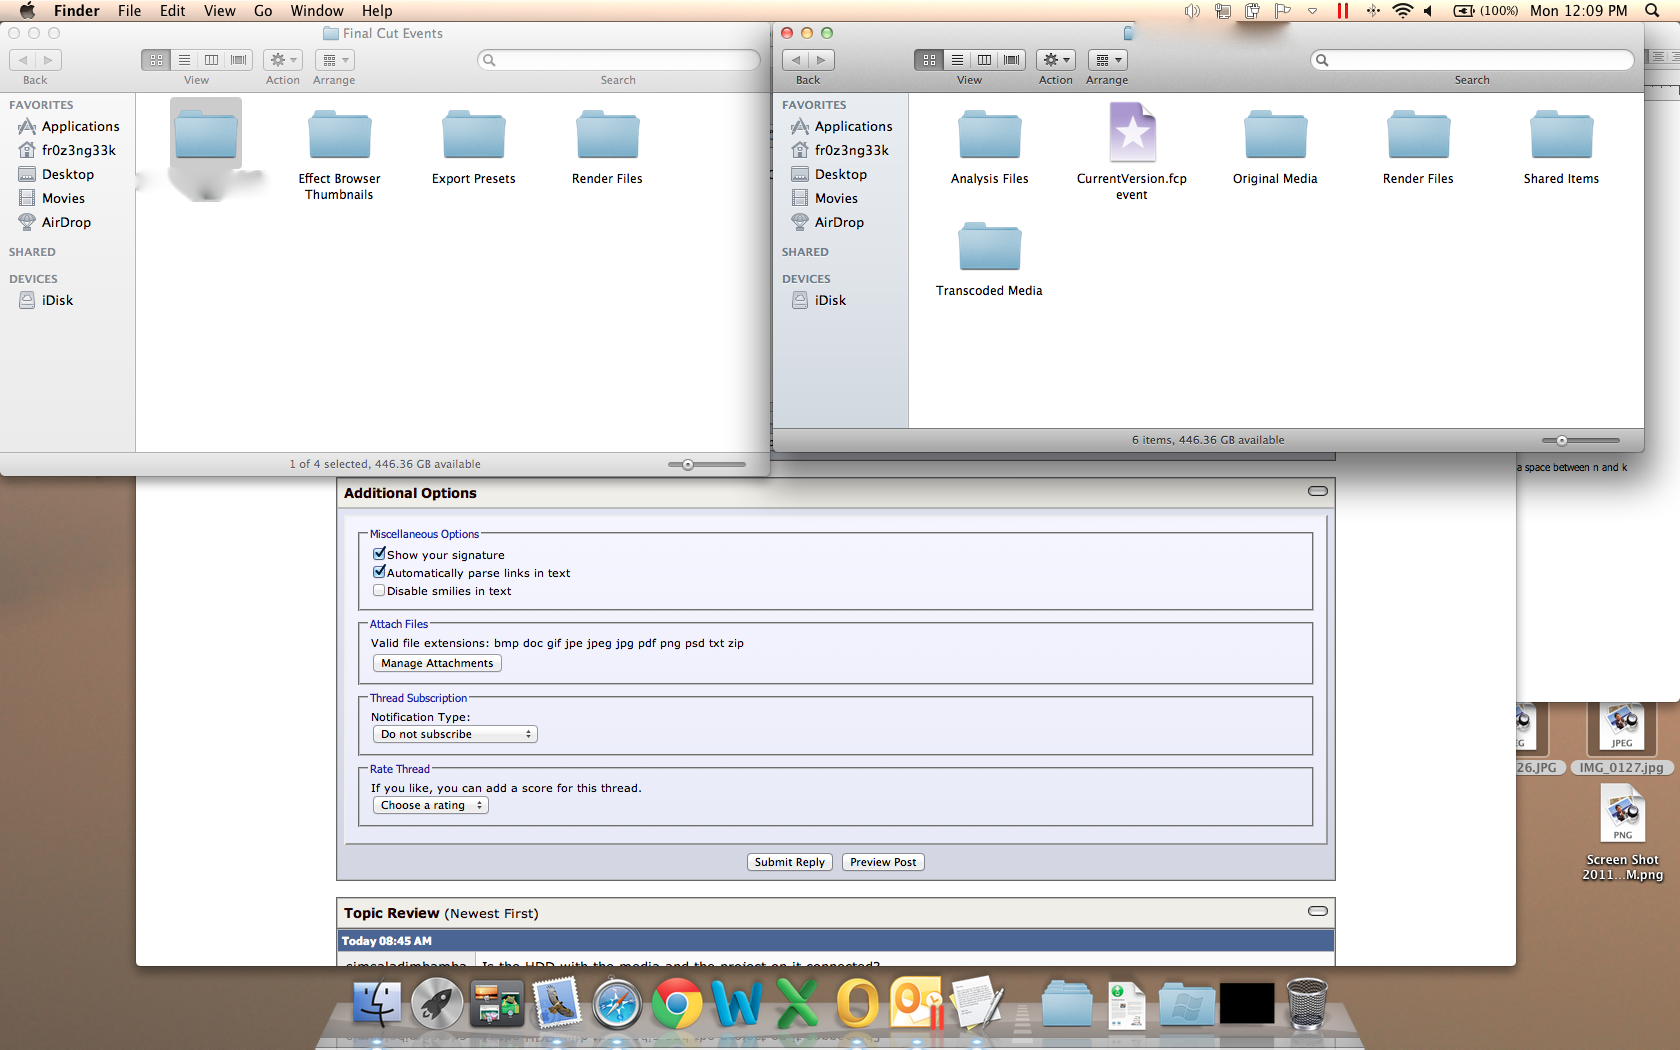Open the Window menu
The image size is (1680, 1050).
pyautogui.click(x=317, y=11)
